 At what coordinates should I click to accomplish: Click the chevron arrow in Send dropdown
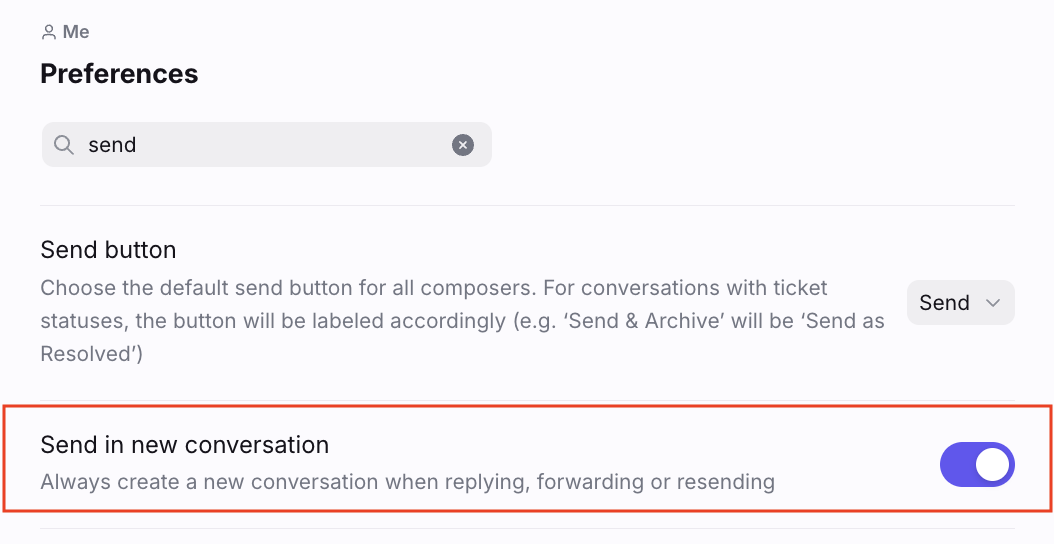993,303
